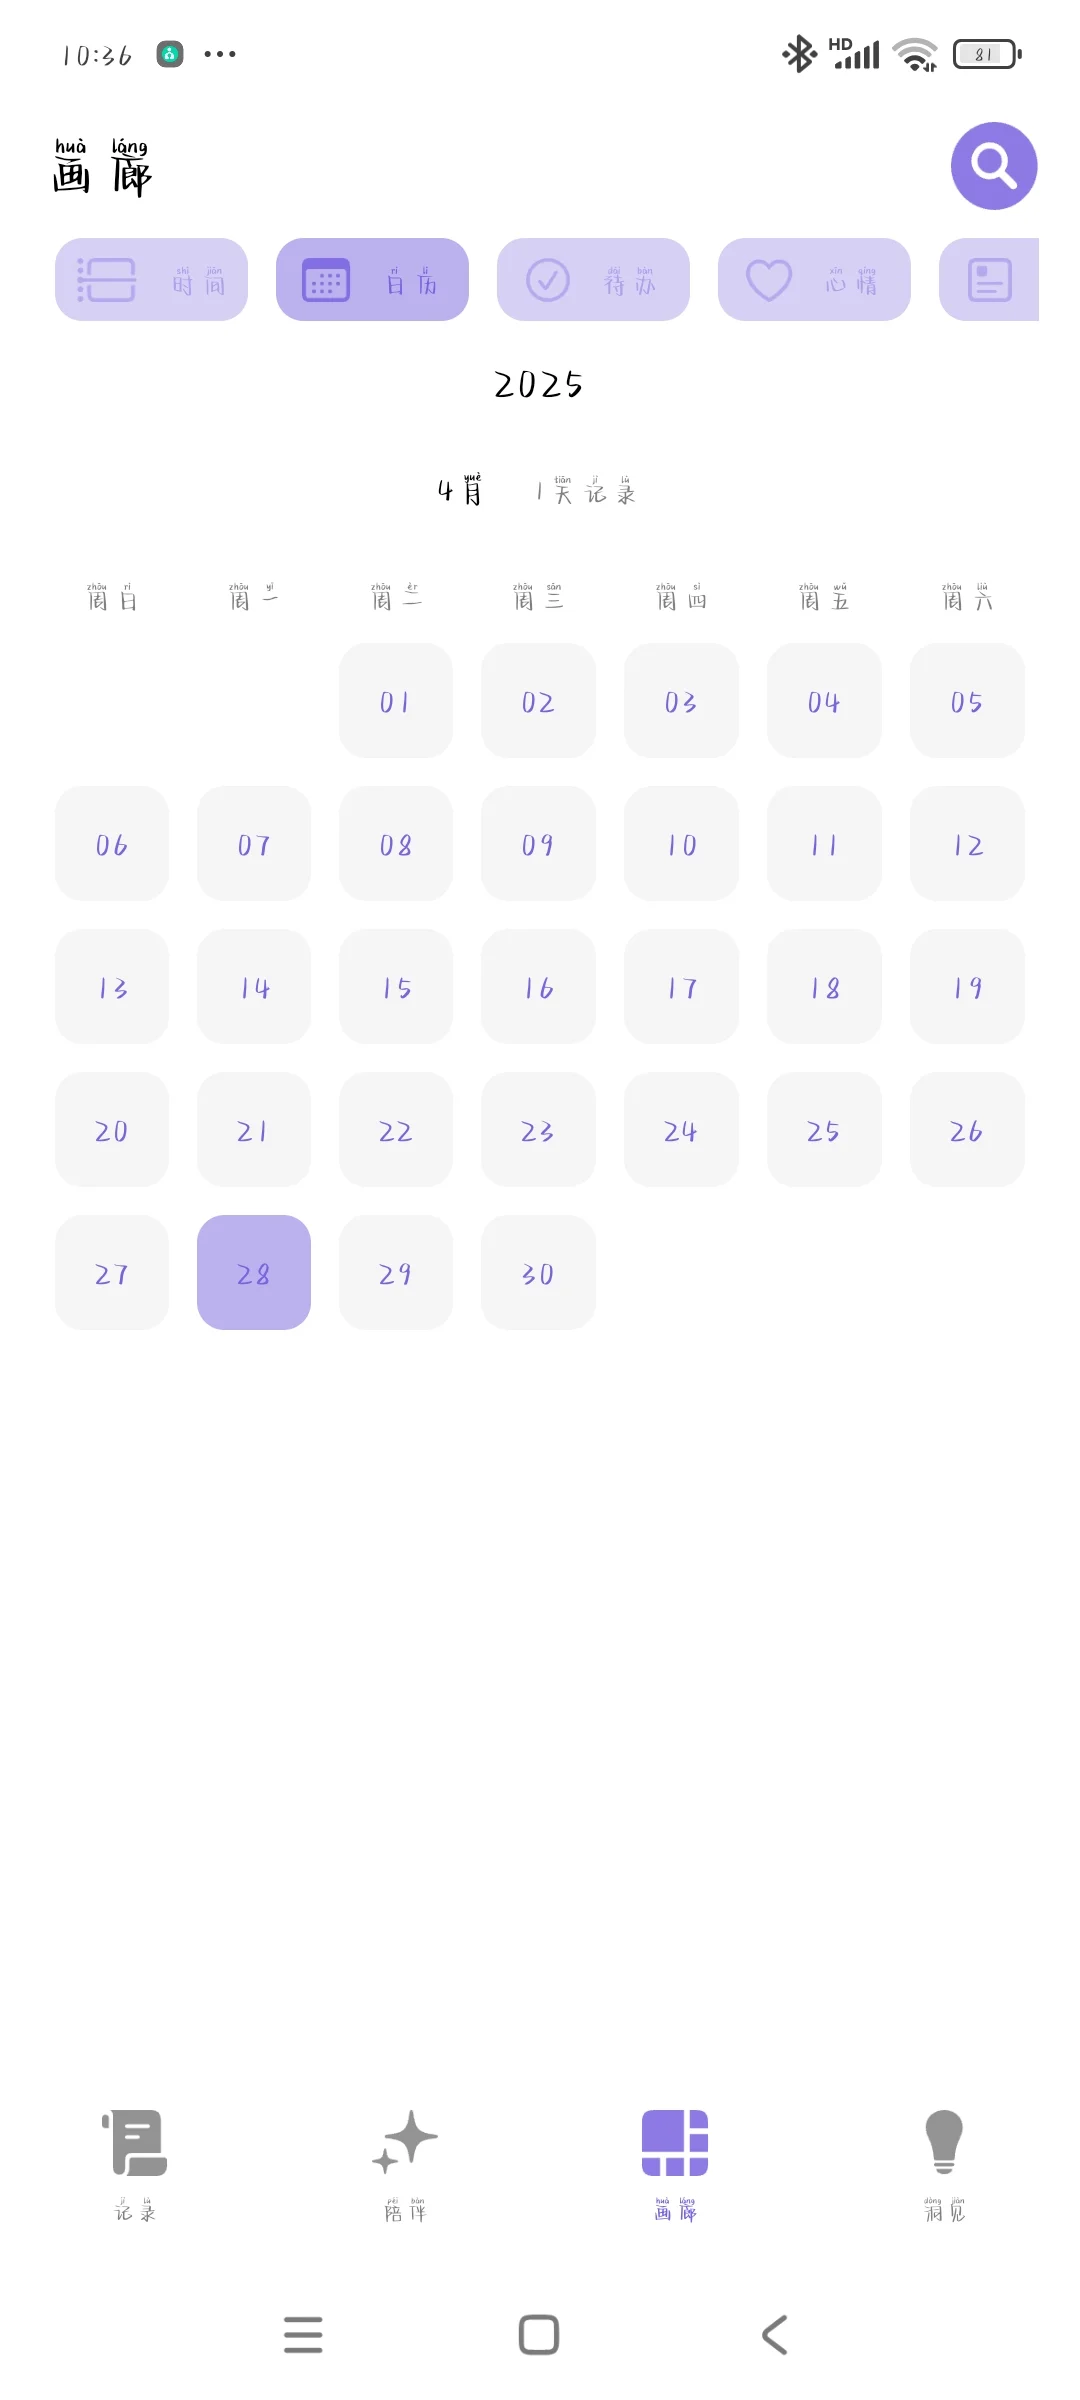Image resolution: width=1080 pixels, height=2400 pixels.
Task: Open 陪伴 sparkle icon in bottom navigation
Action: click(x=405, y=2164)
